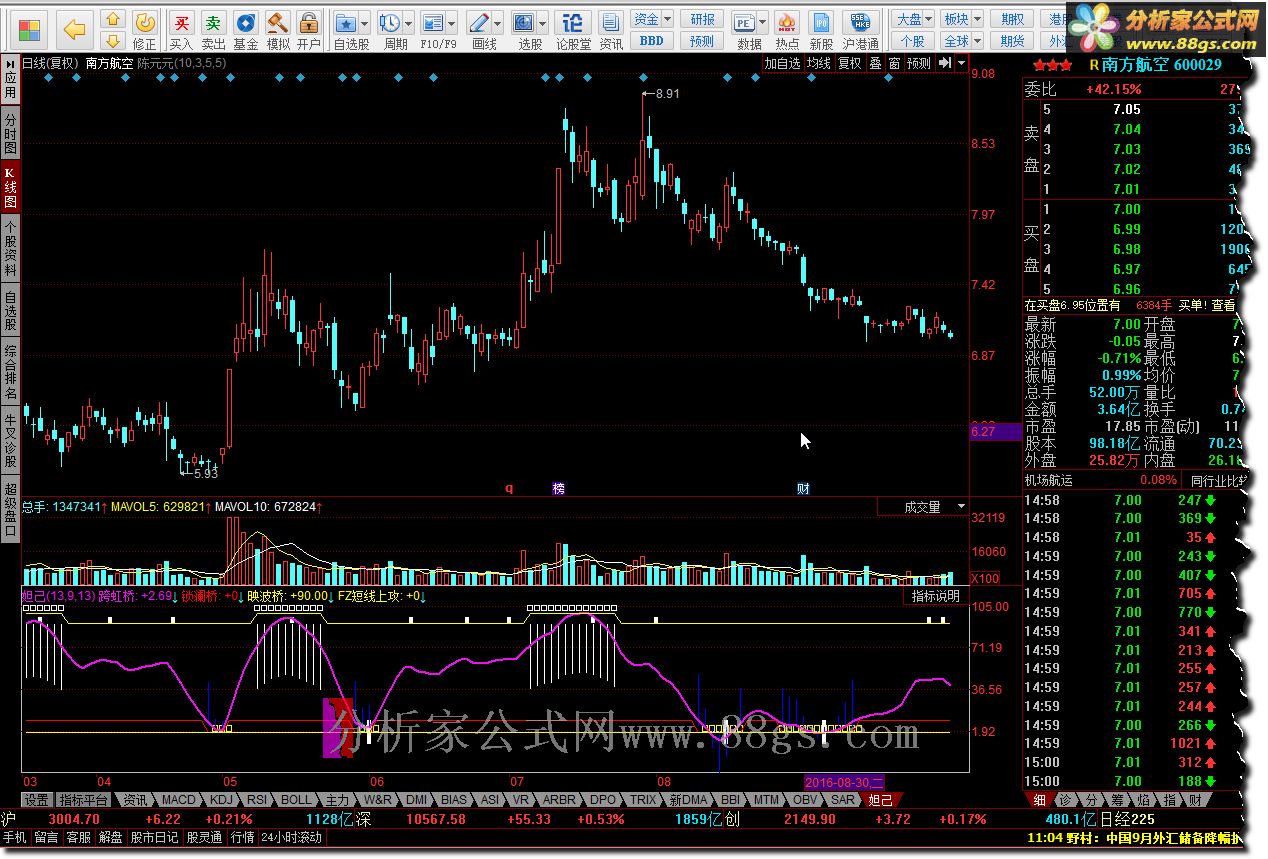This screenshot has width=1268, height=859.
Task: Click the purple 榜 marker on the chart
Action: tap(559, 488)
